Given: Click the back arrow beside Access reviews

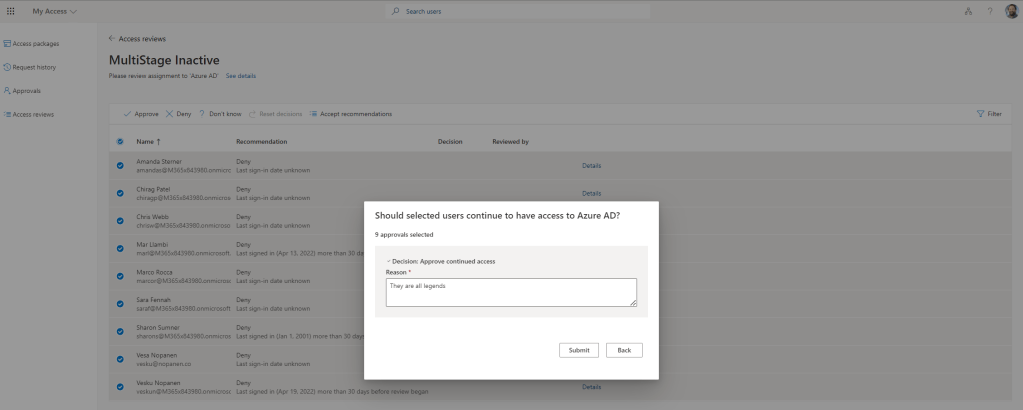Looking at the screenshot, I should tap(111, 39).
